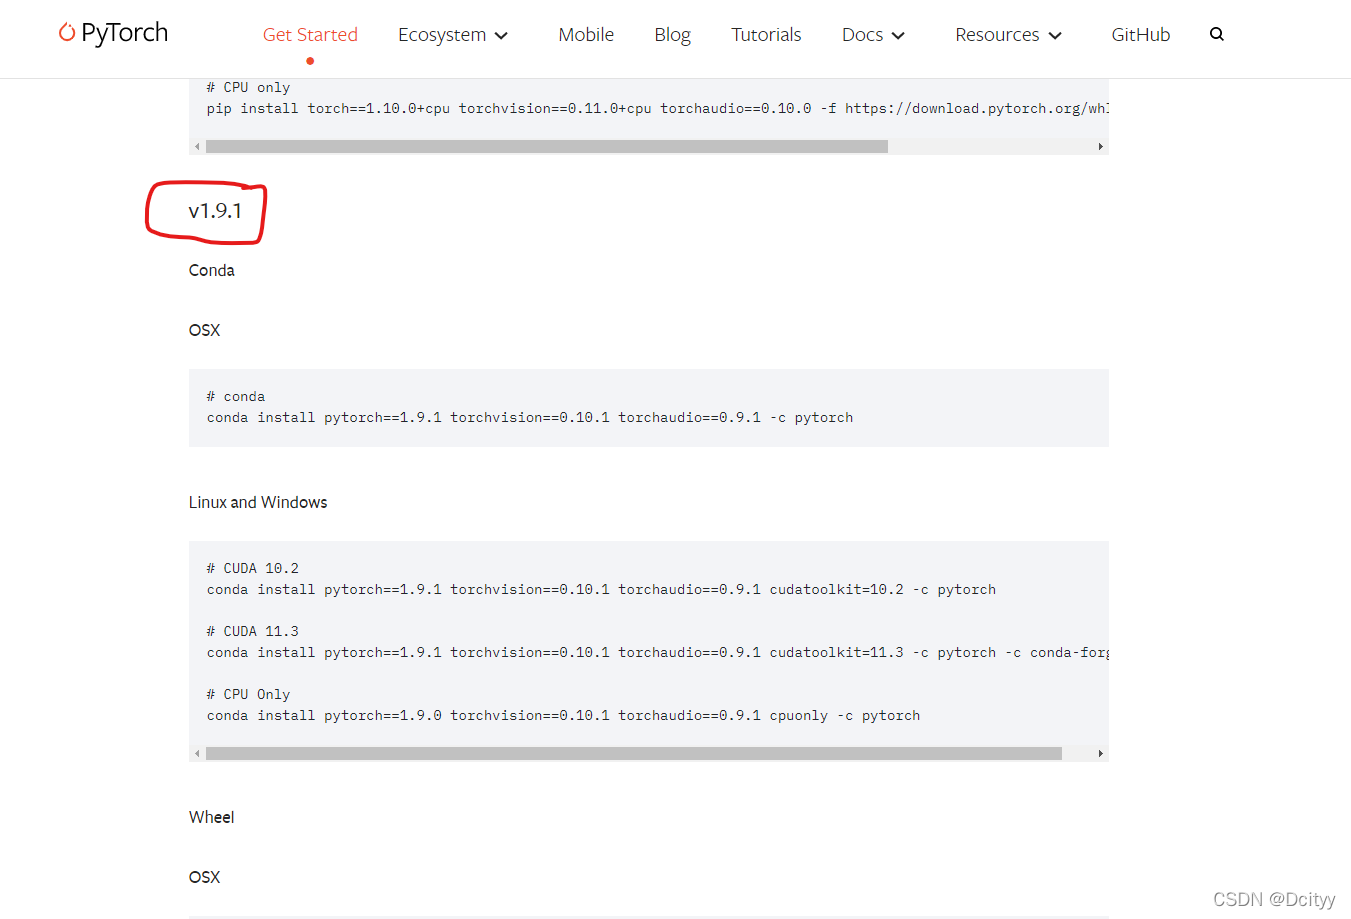Click the PyTorch logo
Viewport: 1351px width, 919px height.
coord(113,33)
